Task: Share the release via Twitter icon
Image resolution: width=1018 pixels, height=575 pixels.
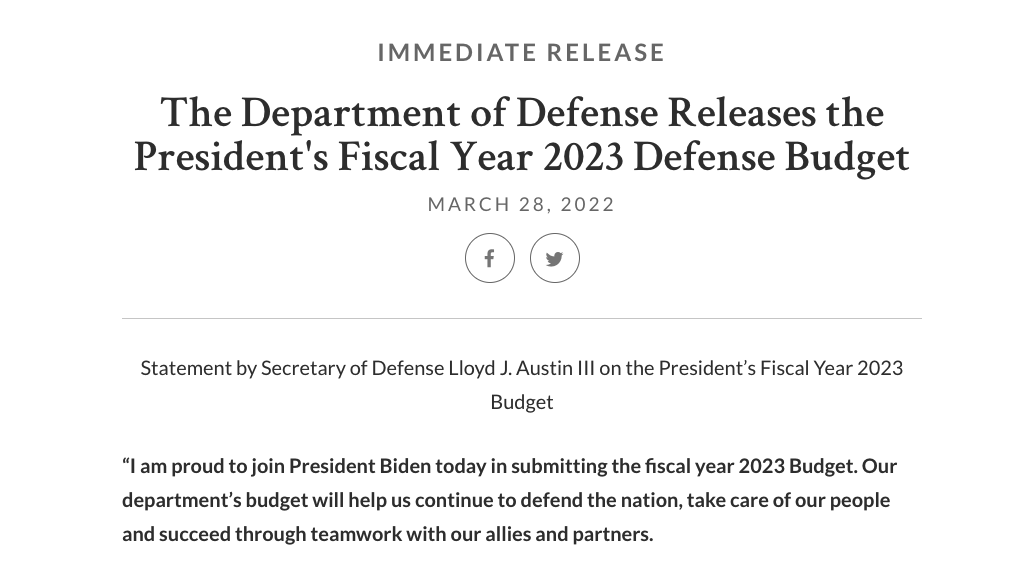Action: pyautogui.click(x=554, y=258)
